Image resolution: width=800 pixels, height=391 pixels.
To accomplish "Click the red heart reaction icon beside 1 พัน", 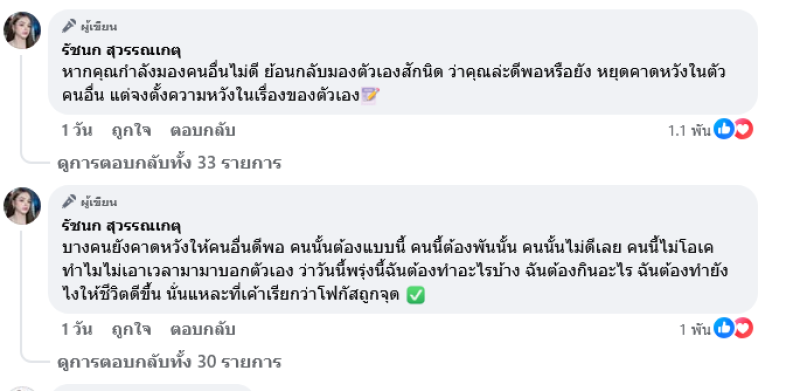I will (743, 328).
